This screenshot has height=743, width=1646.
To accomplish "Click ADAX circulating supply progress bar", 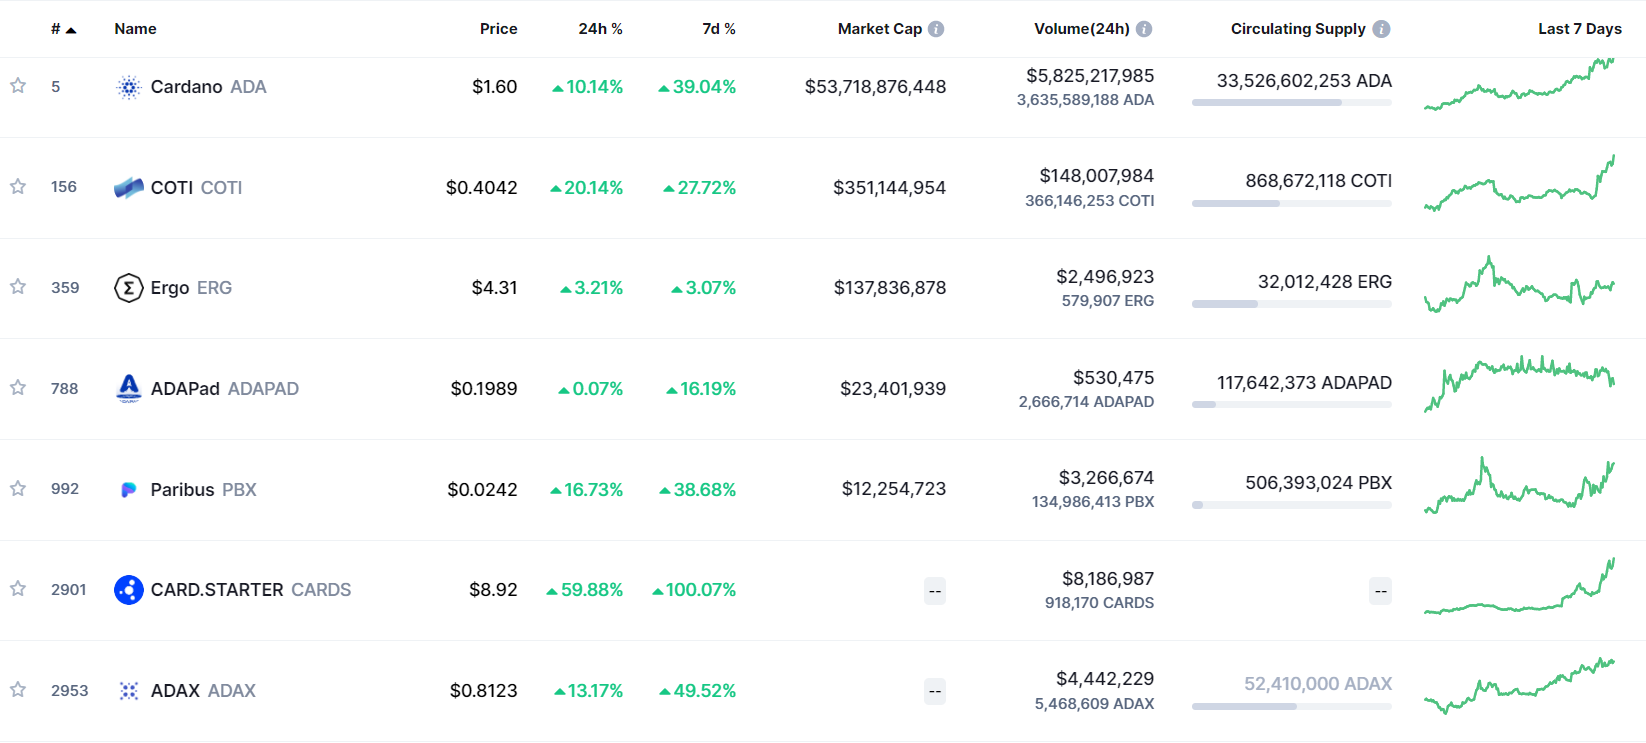I will click(1292, 706).
